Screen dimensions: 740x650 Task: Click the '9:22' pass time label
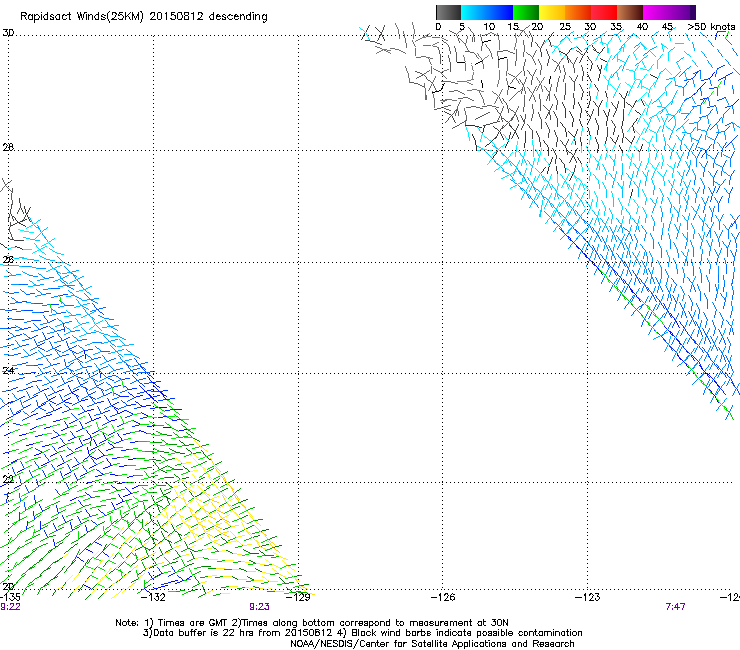tap(10, 607)
